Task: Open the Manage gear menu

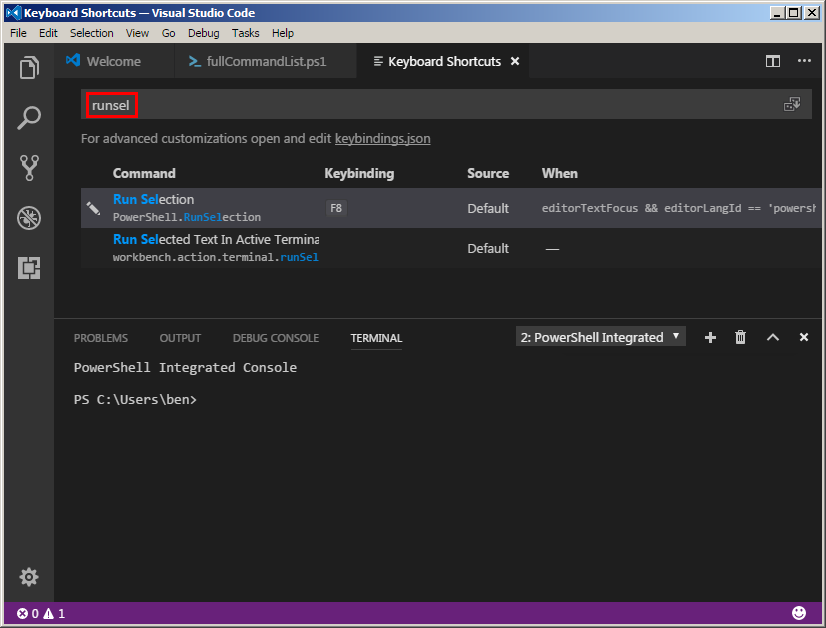Action: coord(29,577)
